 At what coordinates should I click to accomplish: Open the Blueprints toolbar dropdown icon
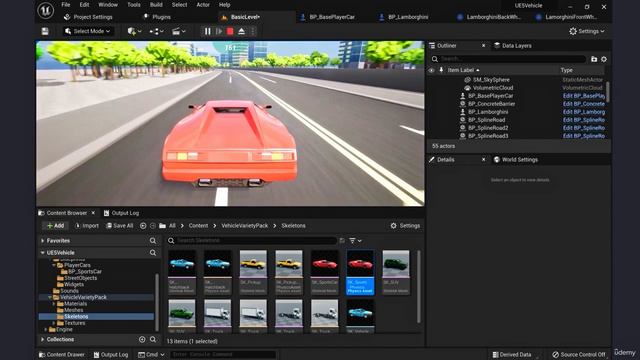pyautogui.click(x=156, y=31)
